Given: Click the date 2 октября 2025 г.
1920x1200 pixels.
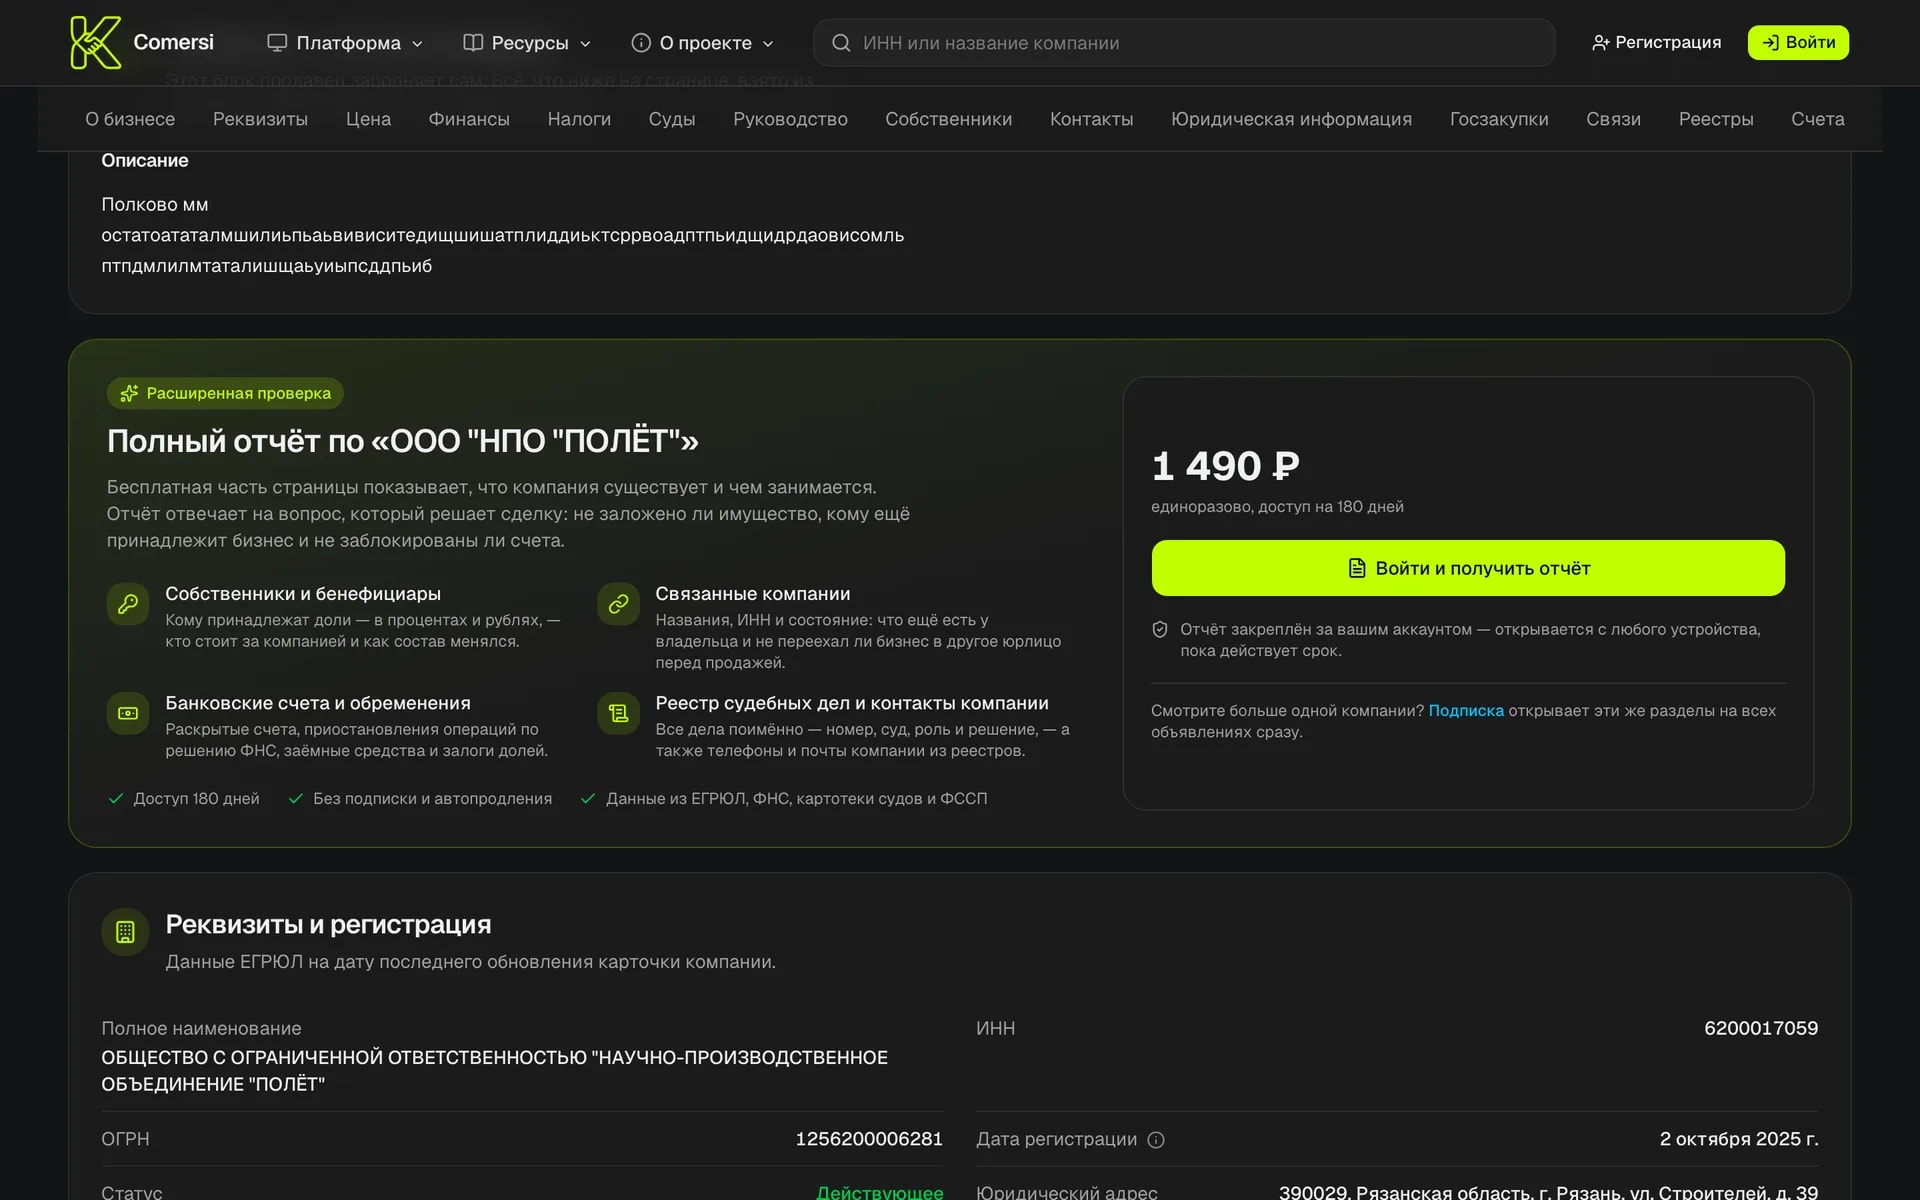Looking at the screenshot, I should [1739, 1139].
